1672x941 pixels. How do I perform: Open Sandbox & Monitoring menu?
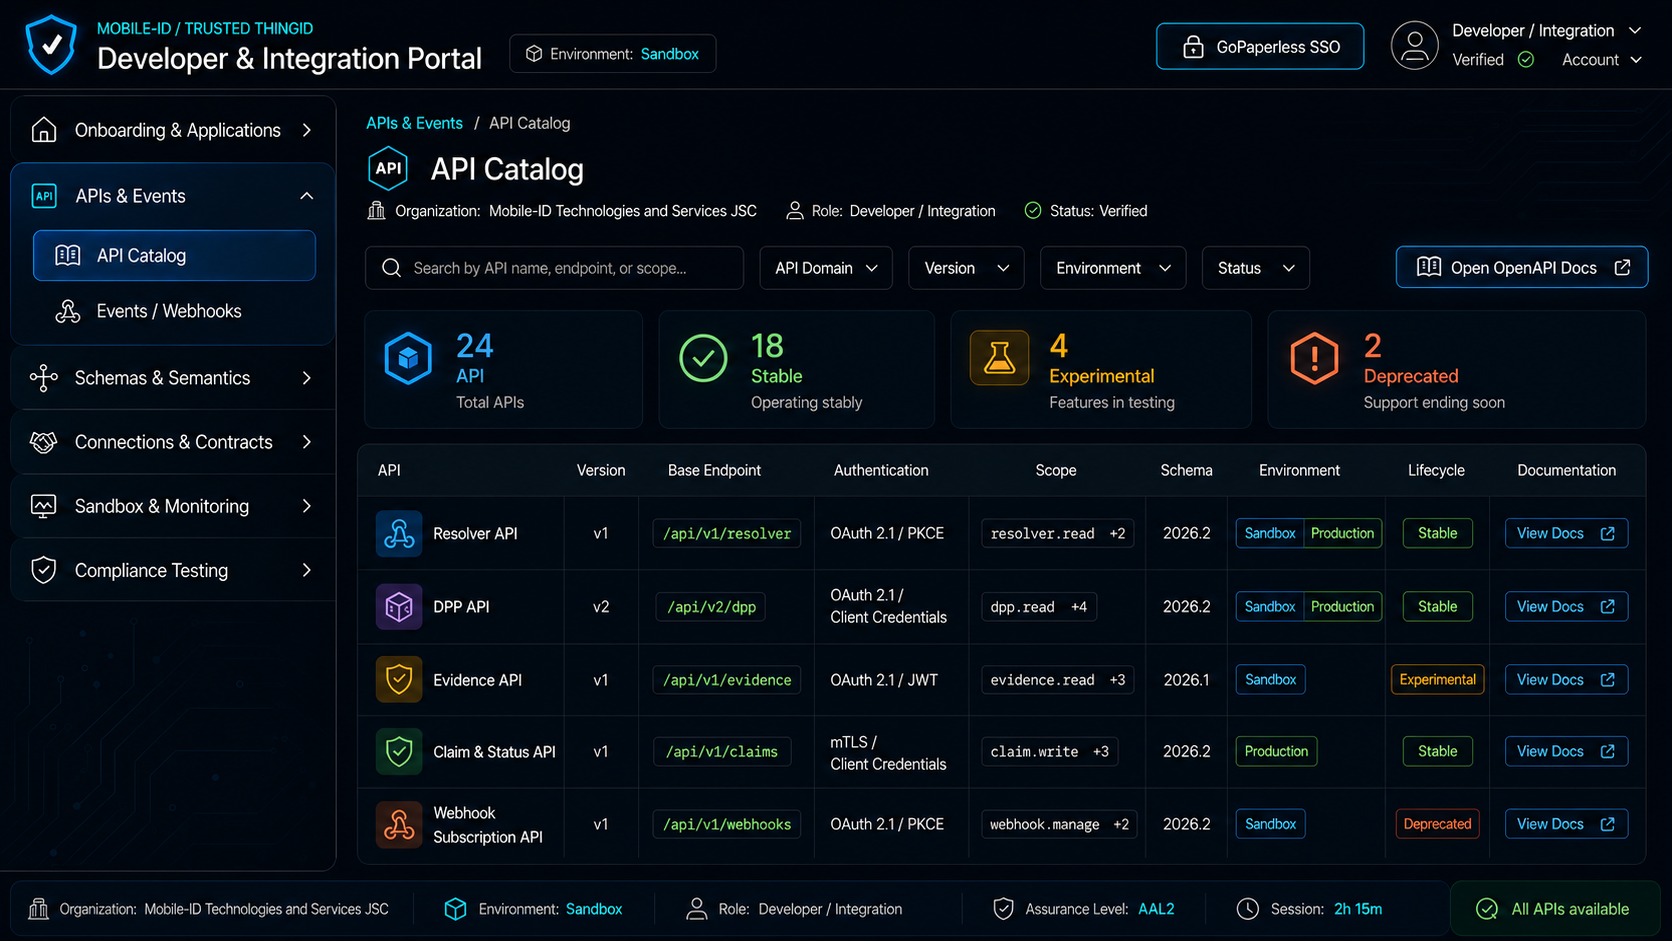173,506
